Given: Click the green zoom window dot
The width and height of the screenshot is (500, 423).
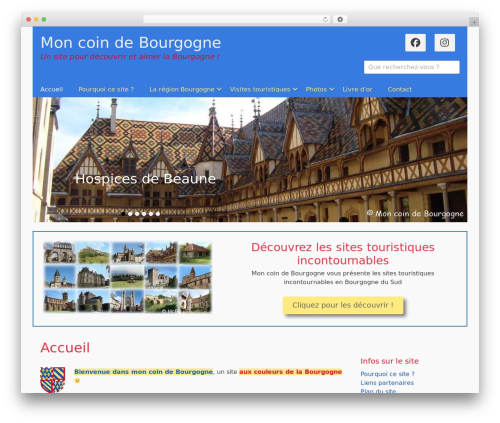Looking at the screenshot, I should 44,19.
